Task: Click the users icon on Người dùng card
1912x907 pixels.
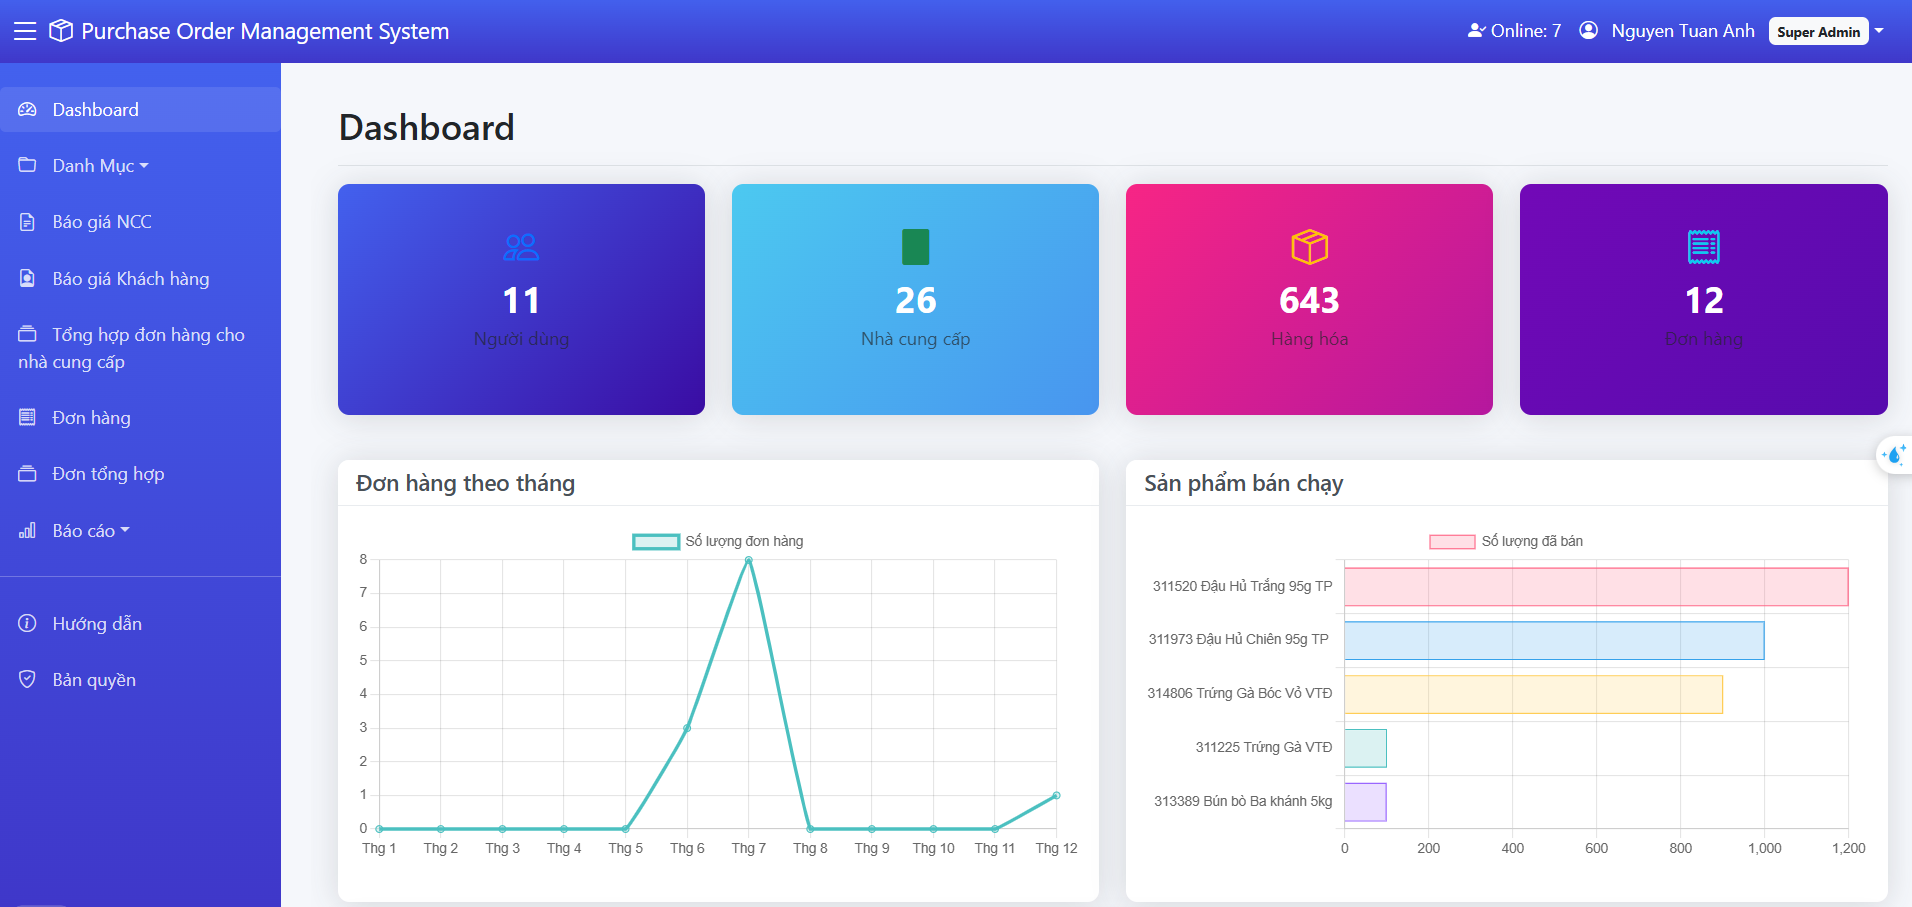Action: tap(521, 247)
